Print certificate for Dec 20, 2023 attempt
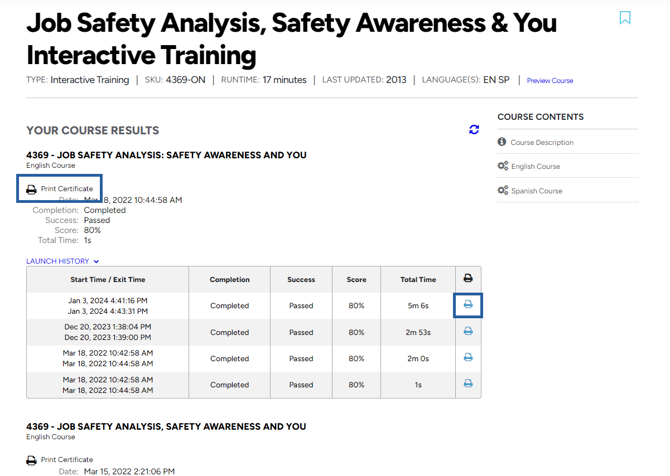Viewport: 670px width, 476px height. coord(468,332)
